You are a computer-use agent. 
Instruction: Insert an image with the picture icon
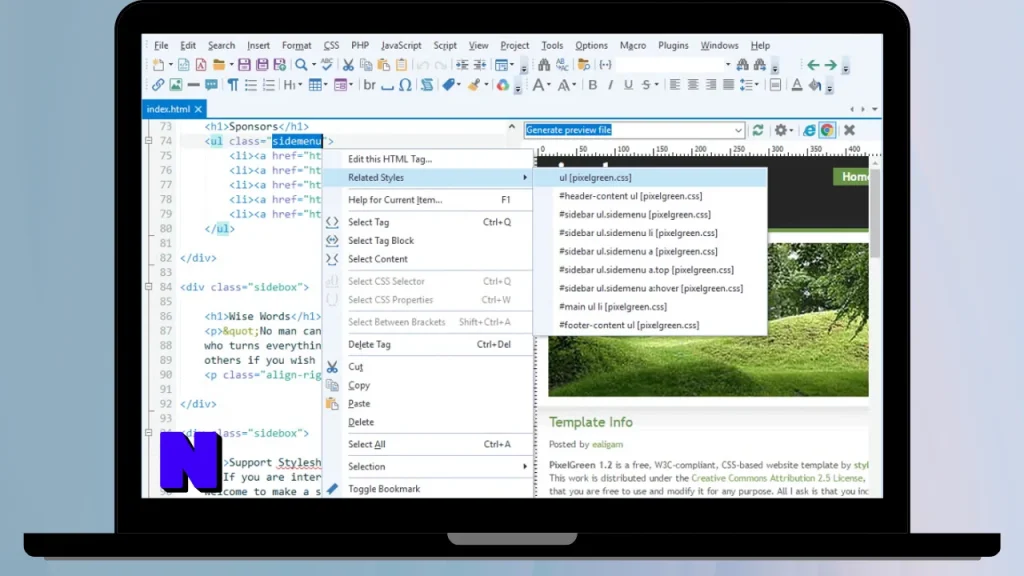tap(176, 85)
